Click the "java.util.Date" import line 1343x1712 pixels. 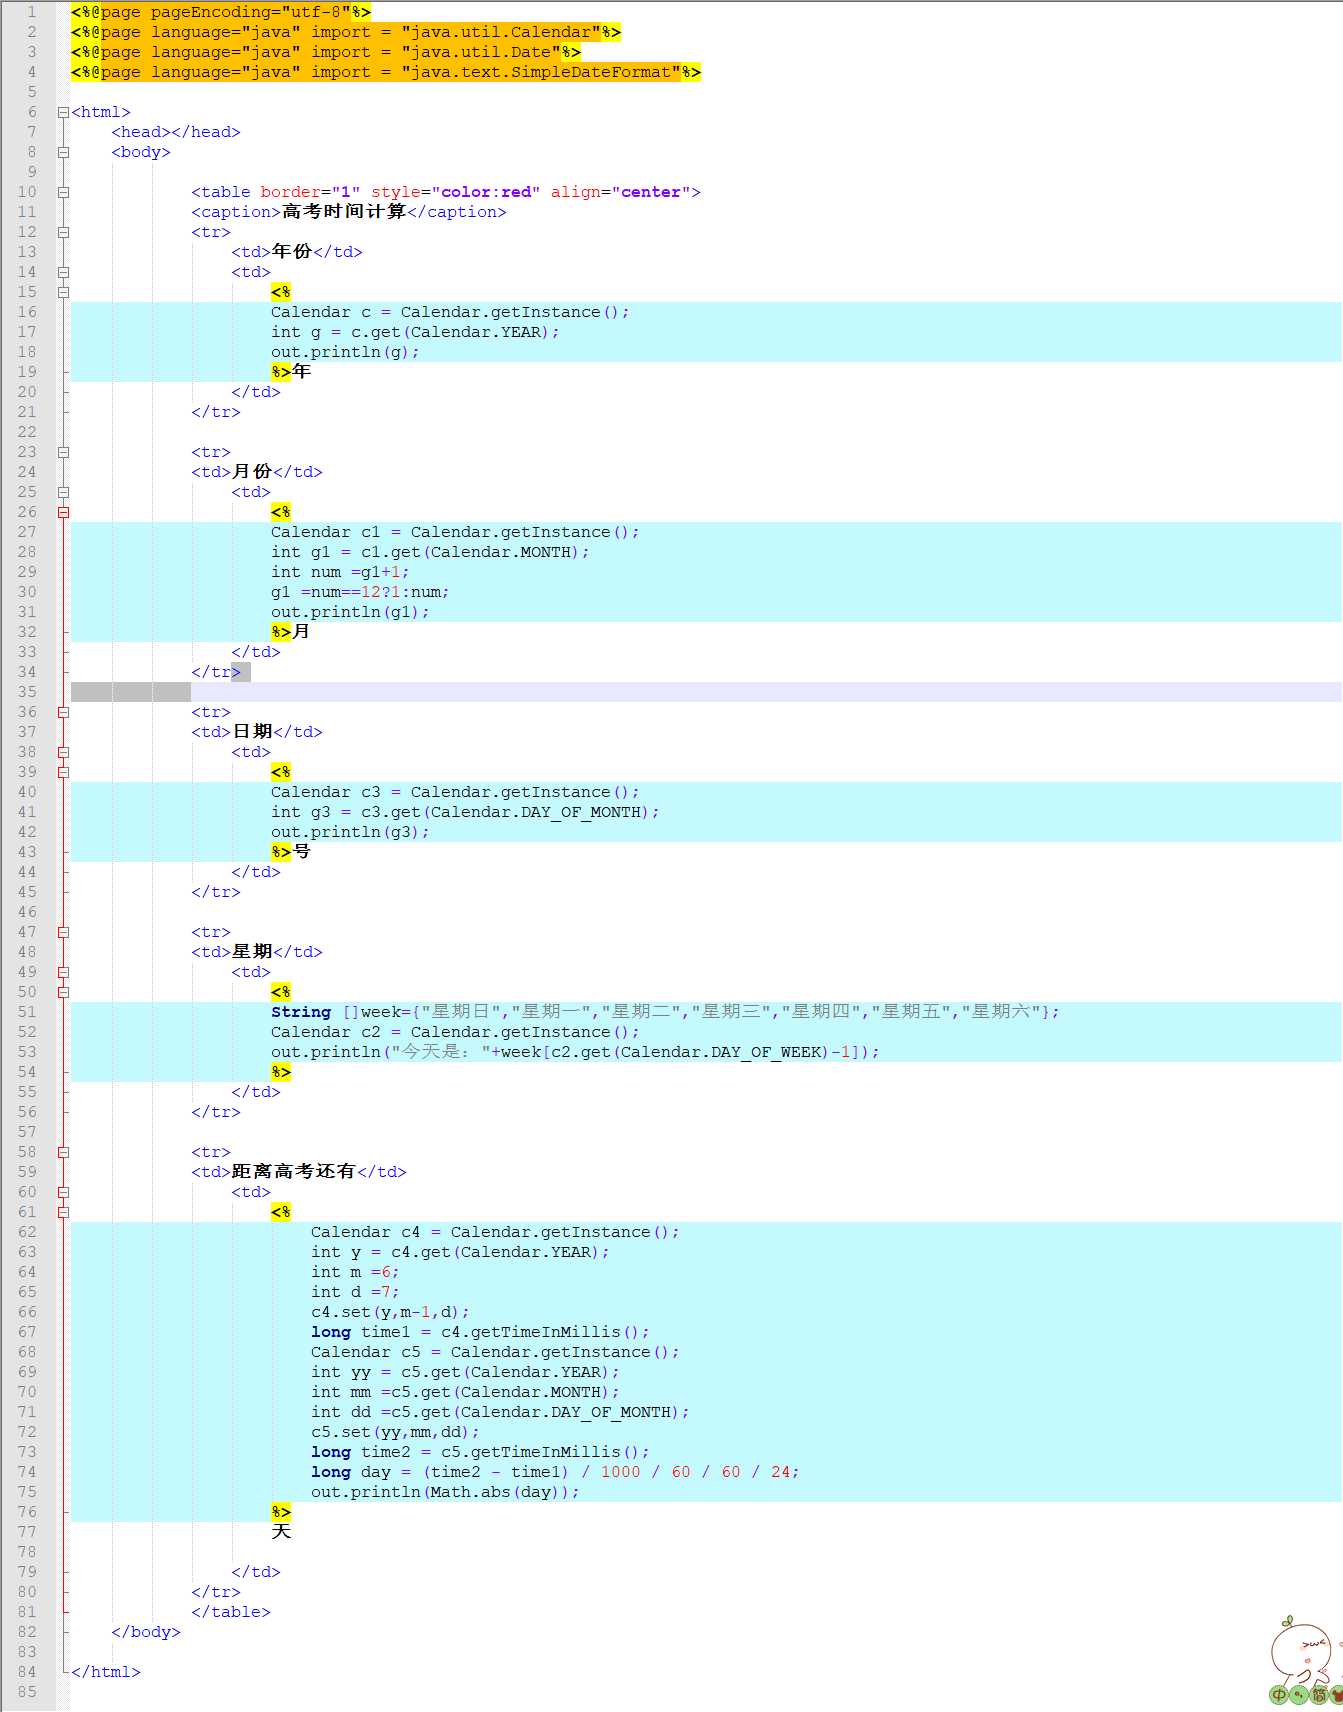tap(326, 52)
